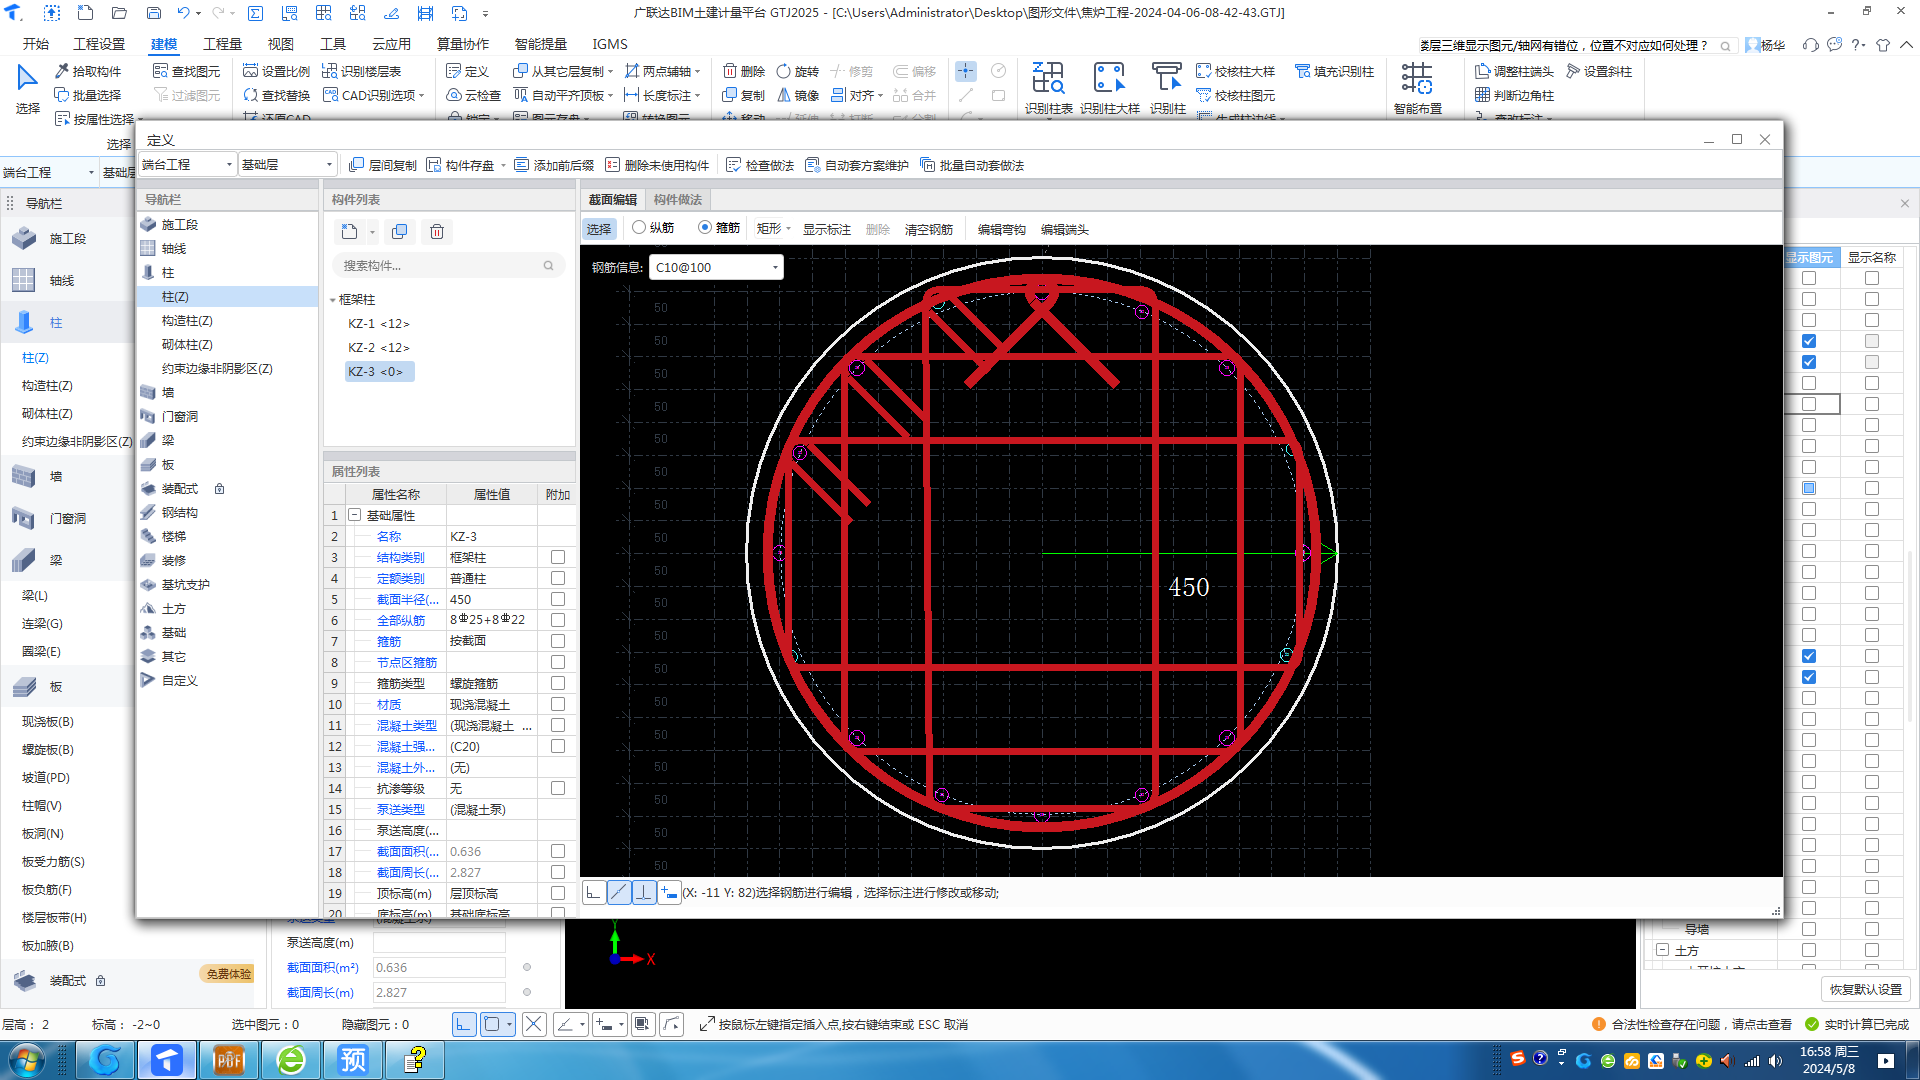Click the duplicate component icon in 构件列表
The image size is (1920, 1080).
tap(399, 232)
